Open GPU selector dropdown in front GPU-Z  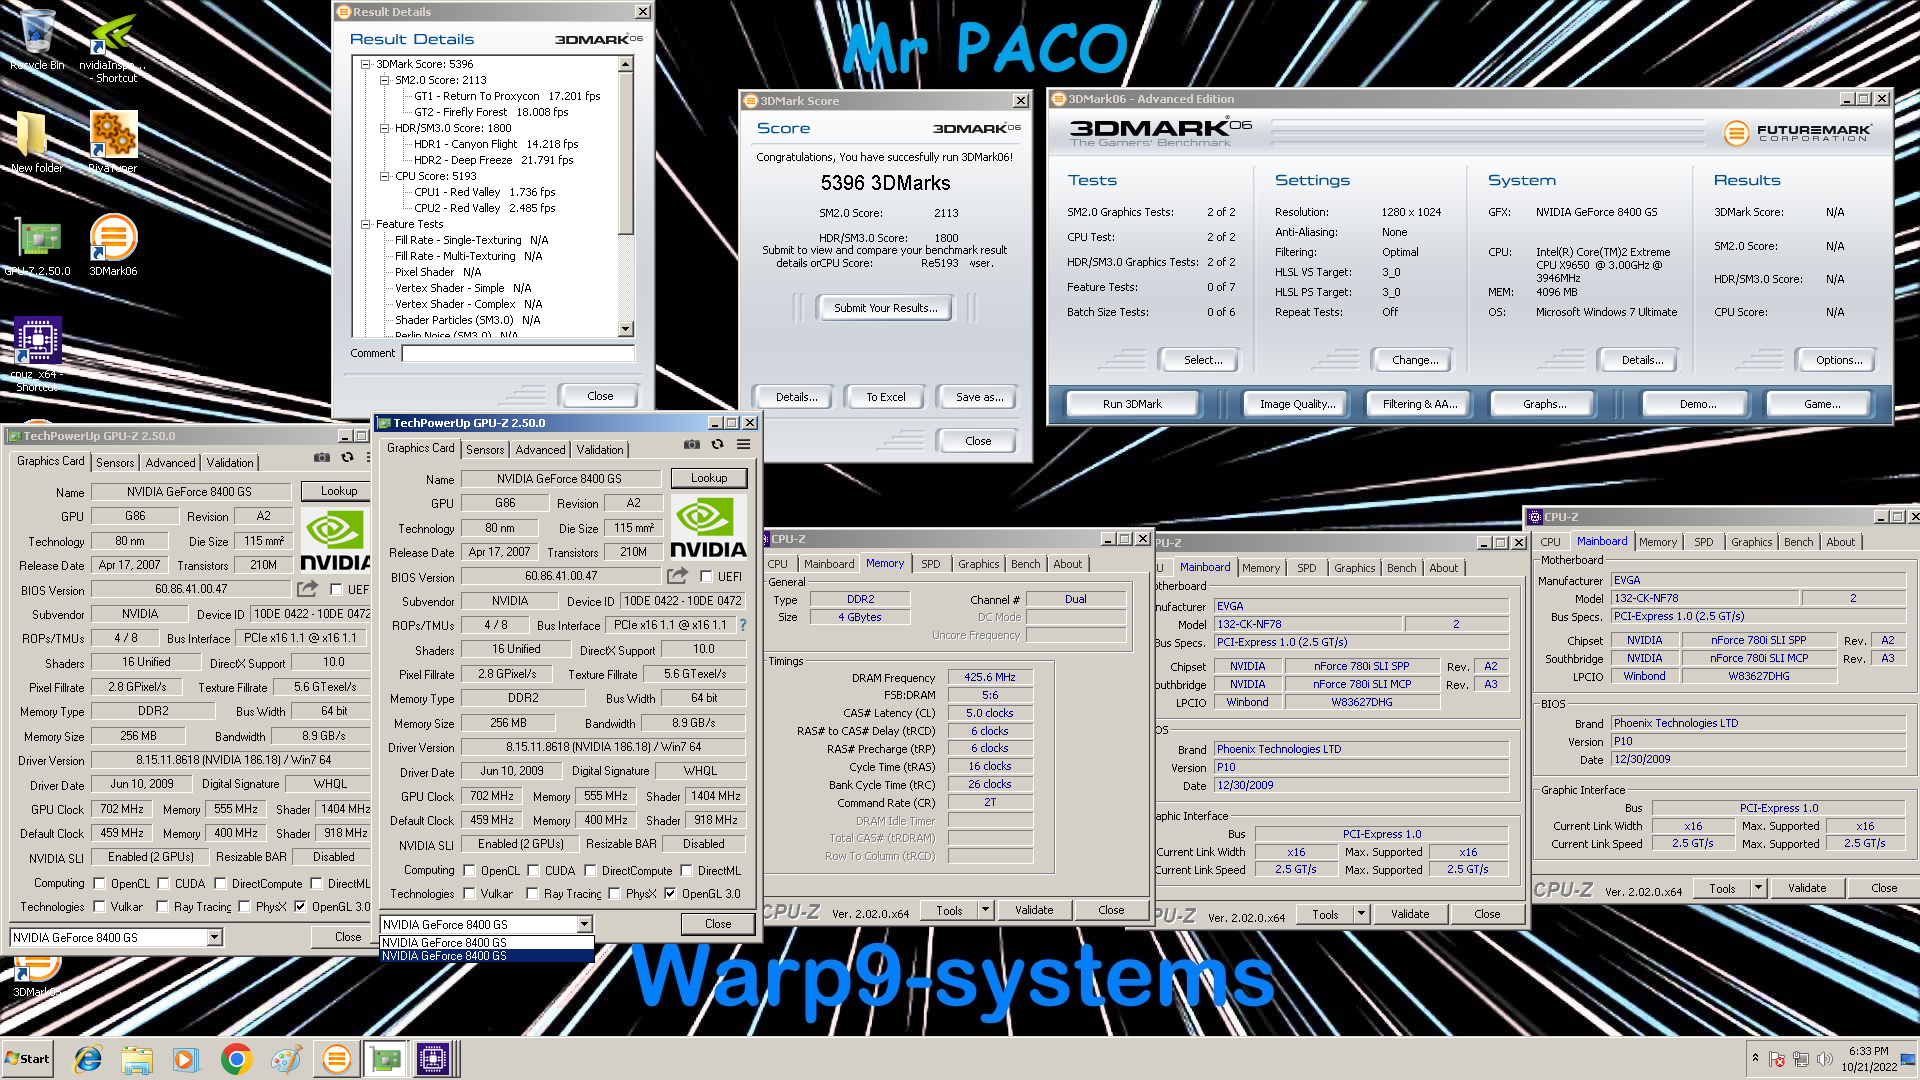coord(584,925)
